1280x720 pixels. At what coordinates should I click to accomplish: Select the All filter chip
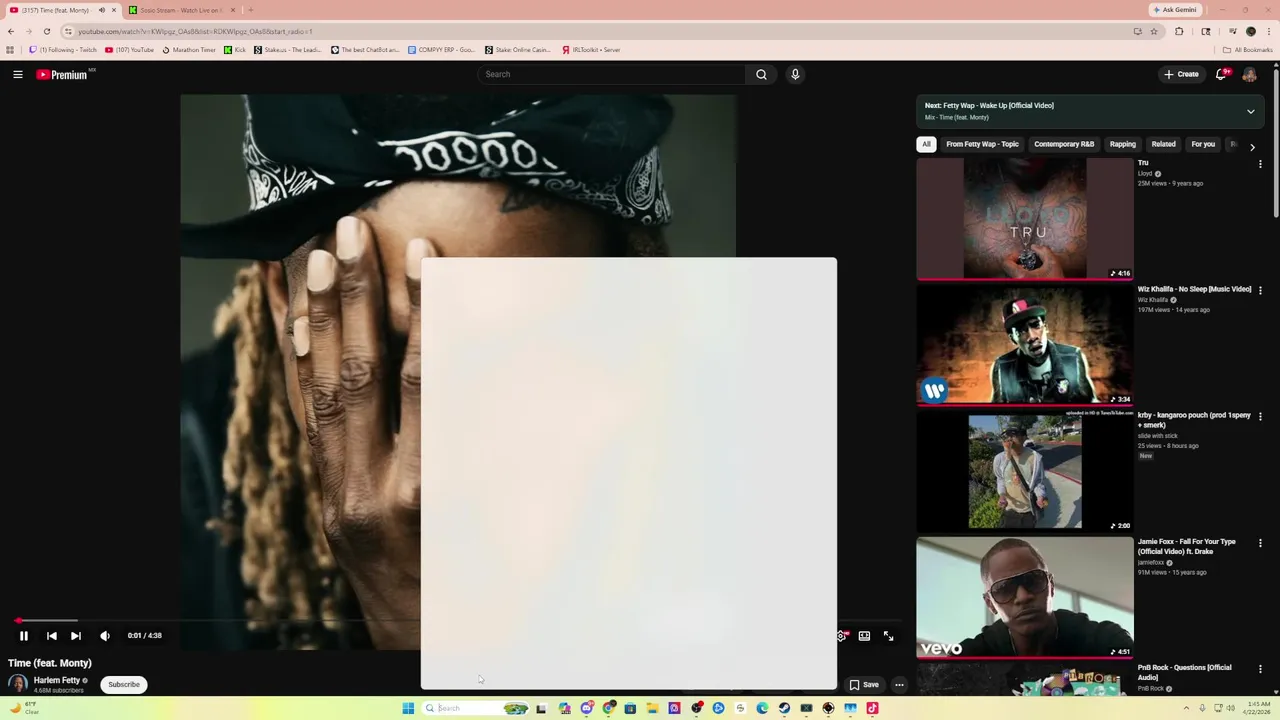(x=926, y=144)
